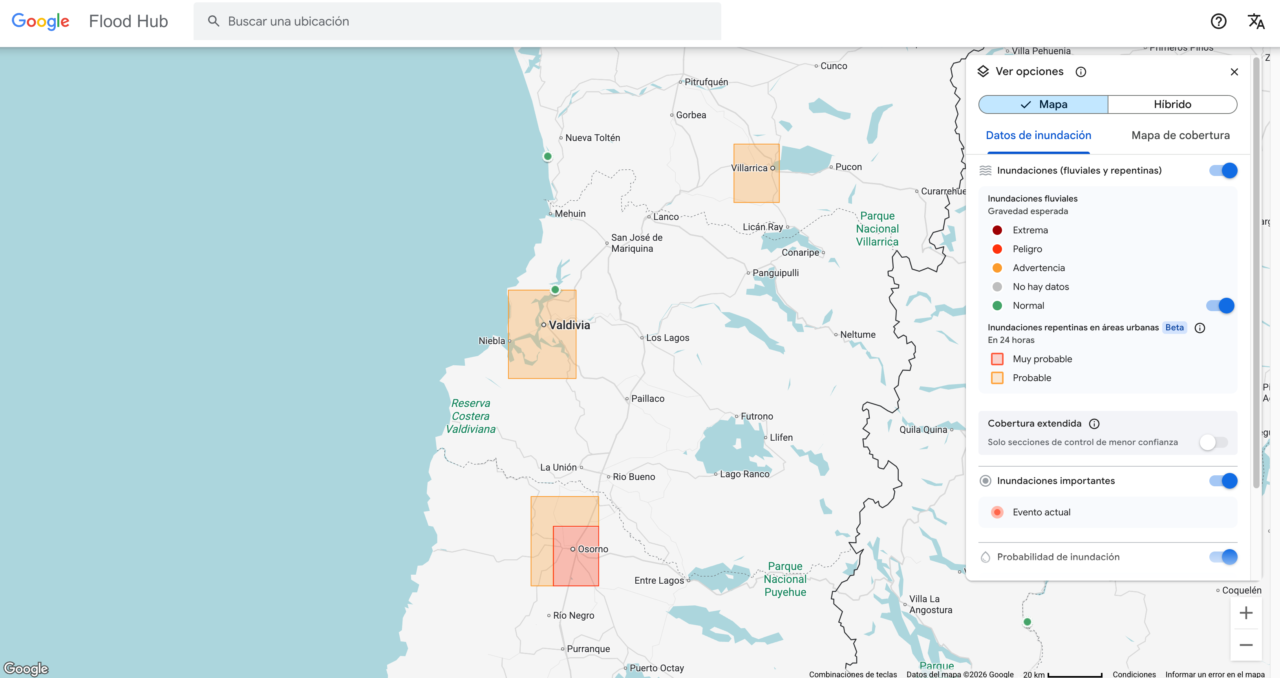Click the Valdivia city label
This screenshot has width=1280, height=678.
click(x=569, y=325)
